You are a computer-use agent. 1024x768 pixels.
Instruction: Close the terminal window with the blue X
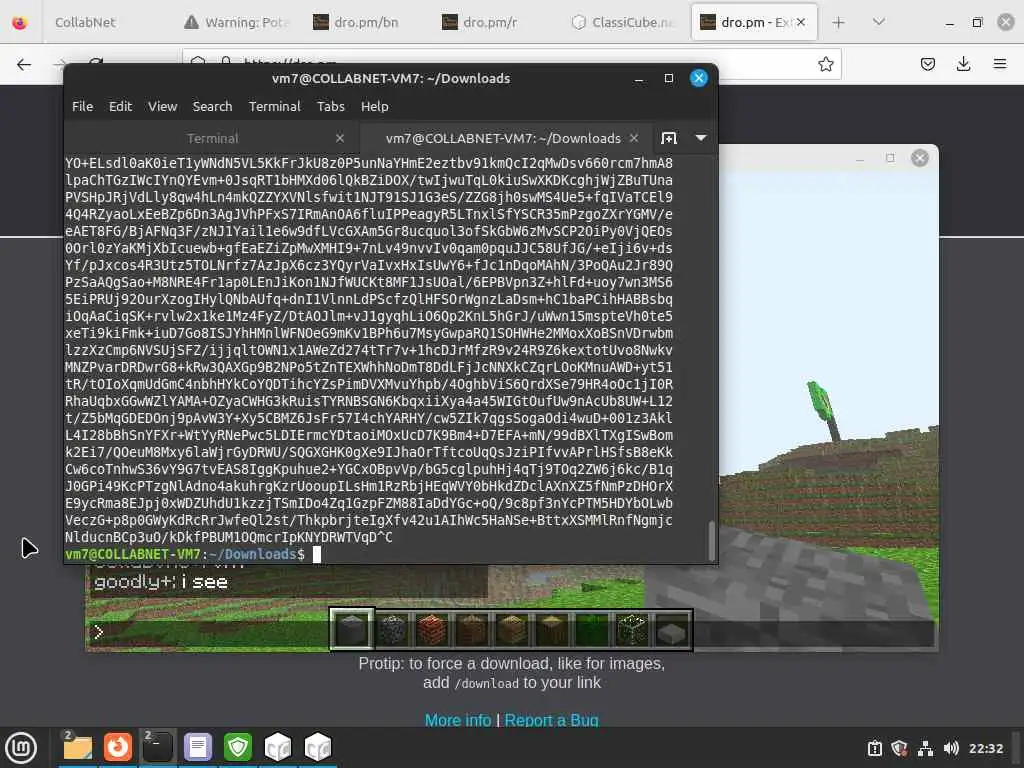point(699,78)
